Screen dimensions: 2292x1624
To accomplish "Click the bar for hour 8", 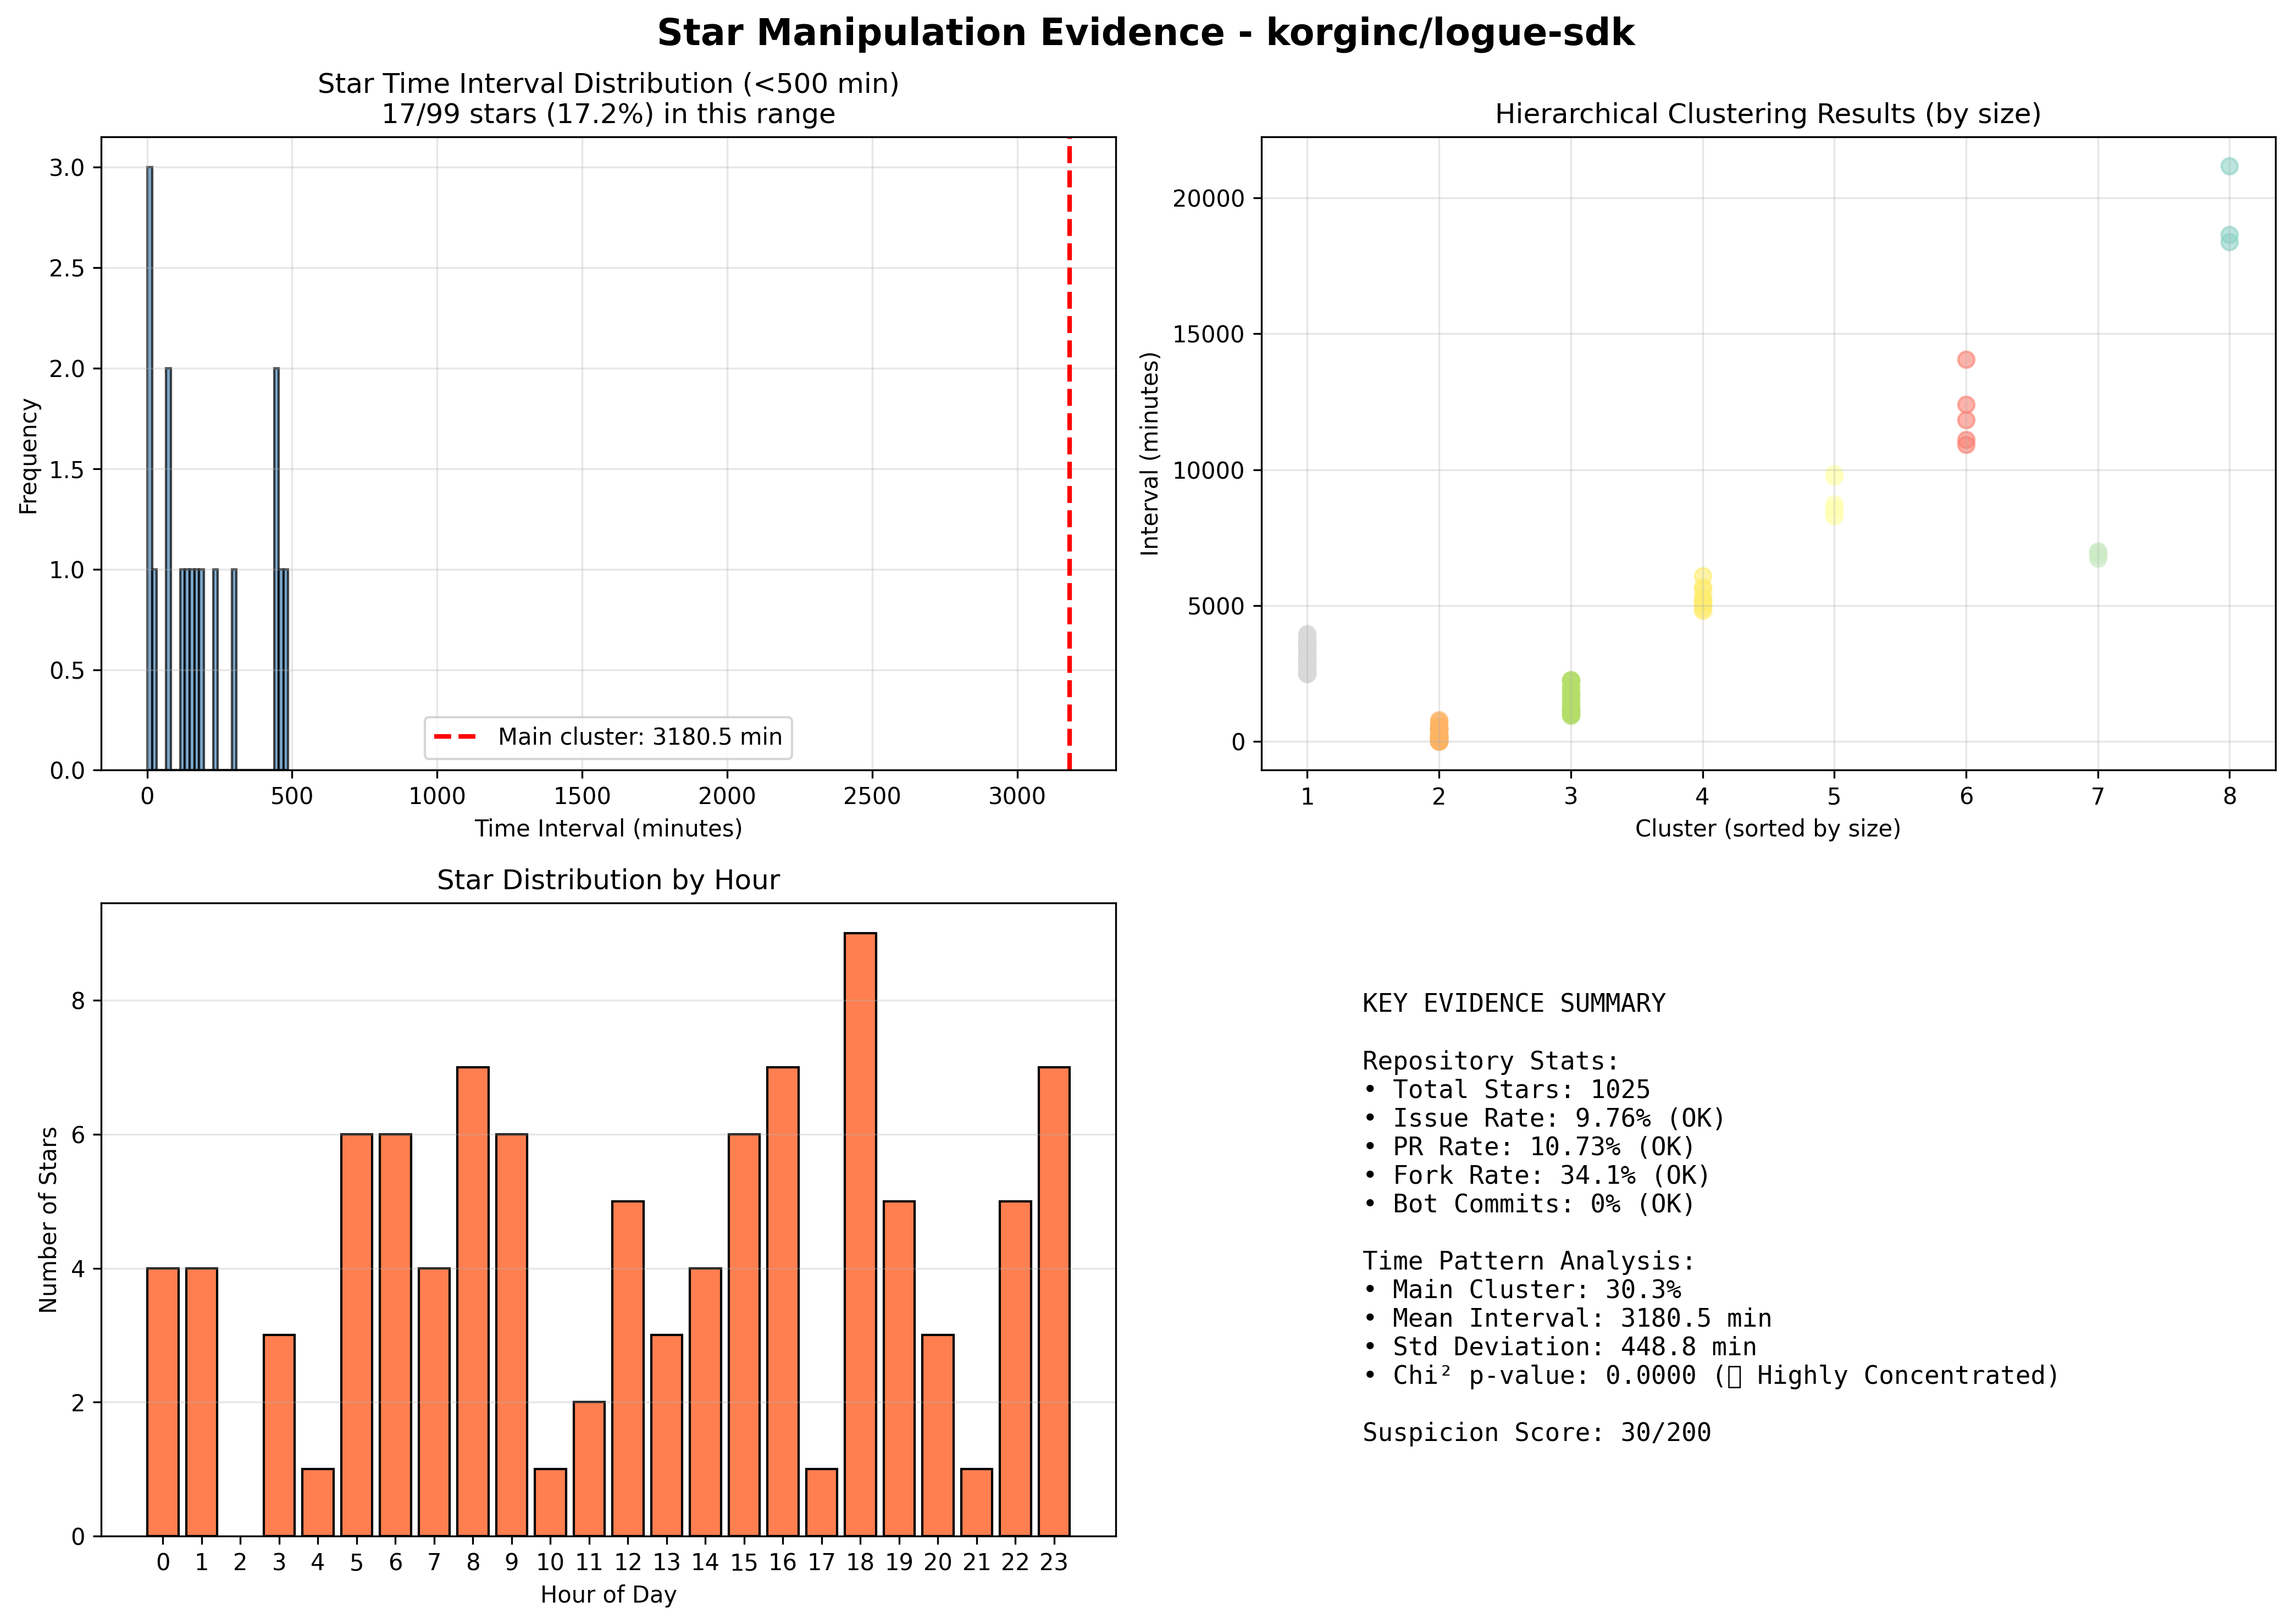I will (x=473, y=1301).
